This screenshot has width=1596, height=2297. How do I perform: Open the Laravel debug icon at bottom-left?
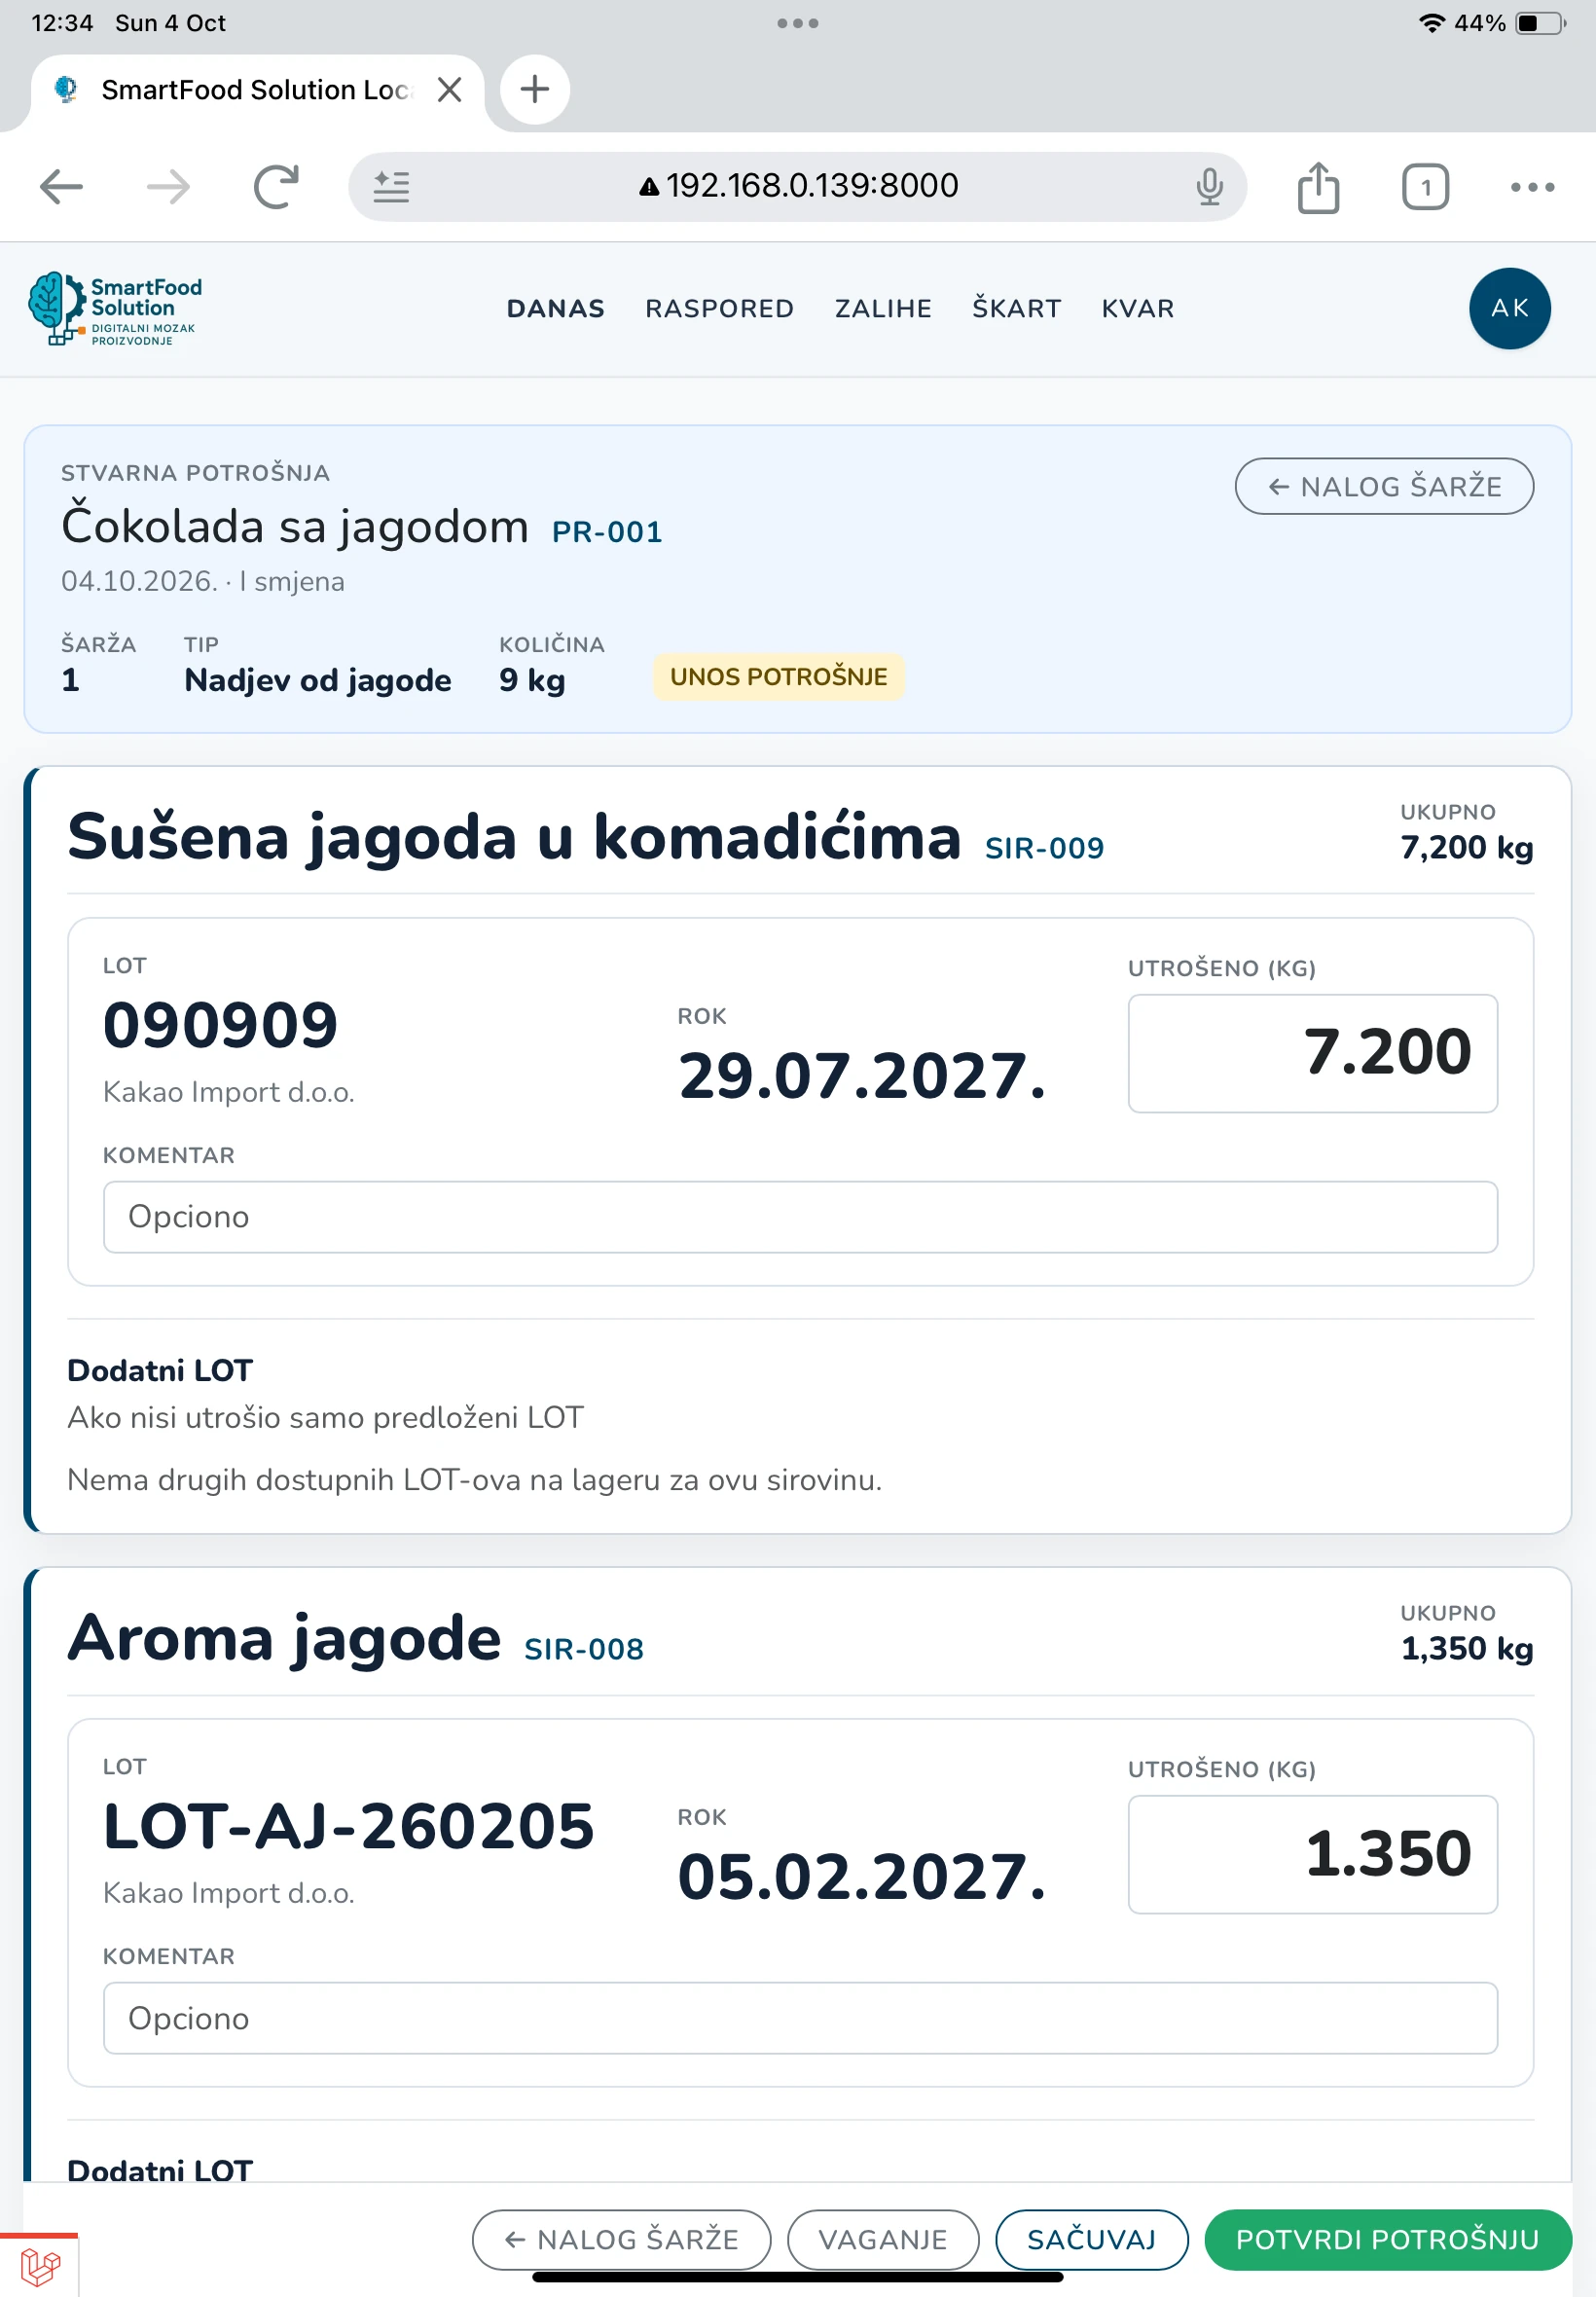[x=40, y=2266]
